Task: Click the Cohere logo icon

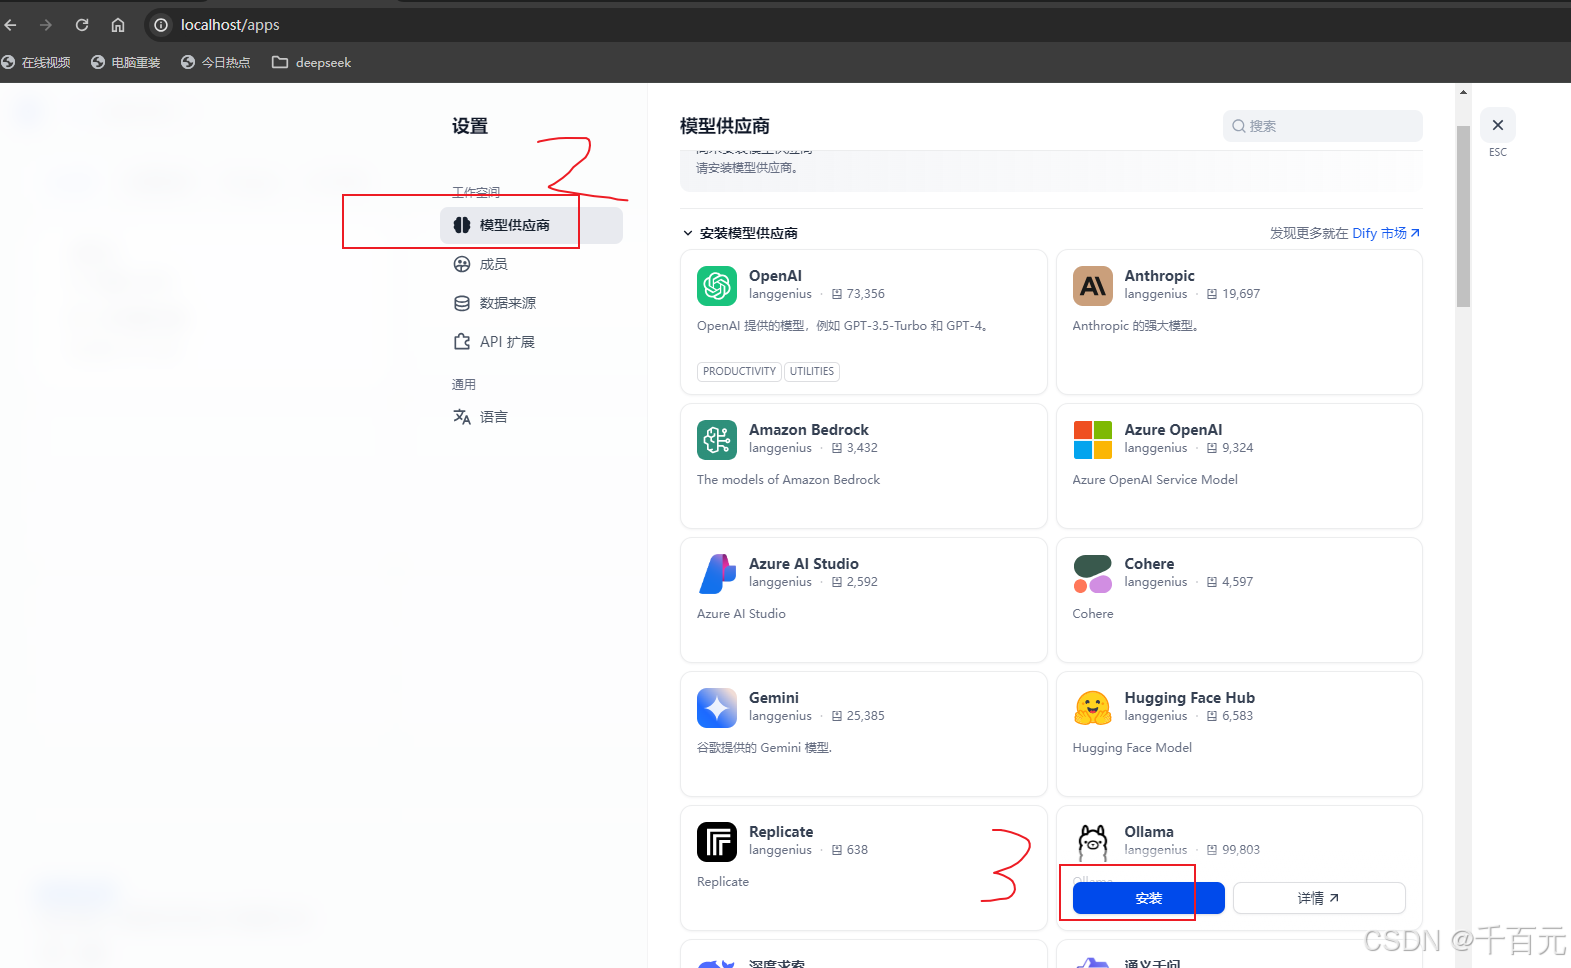Action: (1093, 574)
